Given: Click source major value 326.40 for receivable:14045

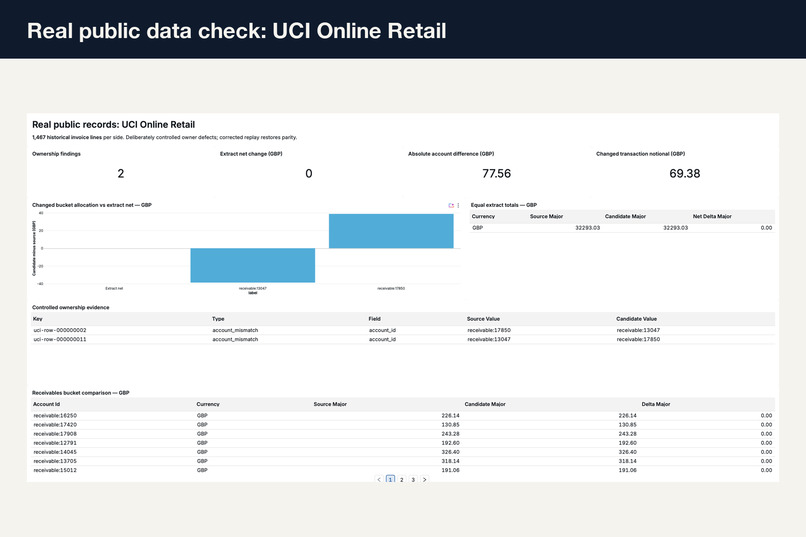Looking at the screenshot, I should coord(450,452).
